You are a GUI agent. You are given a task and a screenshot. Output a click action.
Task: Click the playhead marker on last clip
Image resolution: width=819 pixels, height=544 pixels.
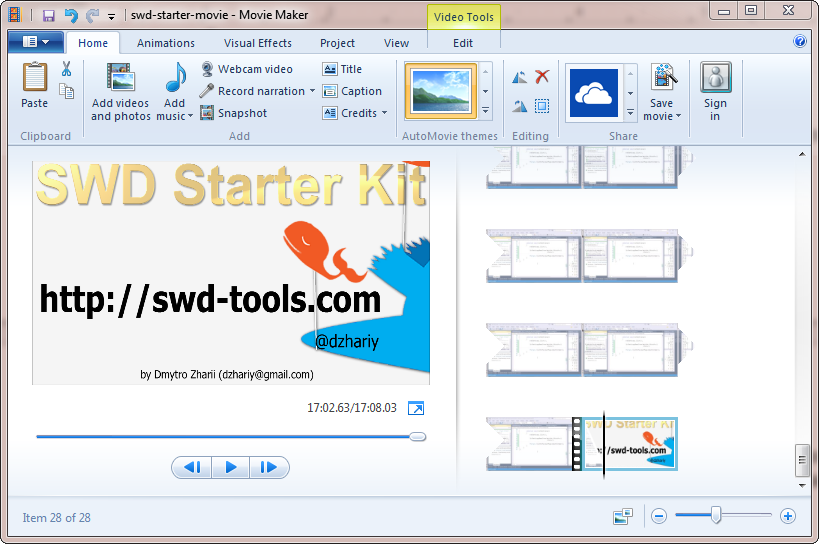click(604, 445)
